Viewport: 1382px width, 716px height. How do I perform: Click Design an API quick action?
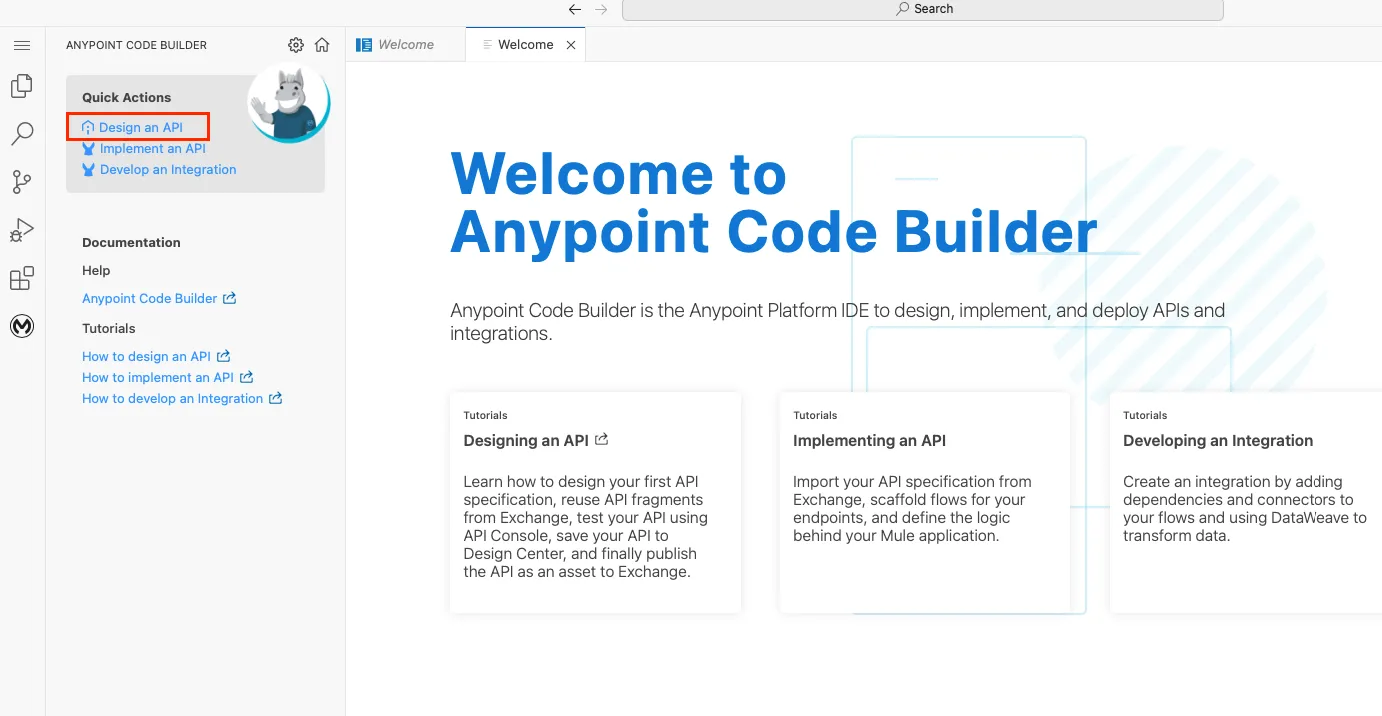coord(140,127)
